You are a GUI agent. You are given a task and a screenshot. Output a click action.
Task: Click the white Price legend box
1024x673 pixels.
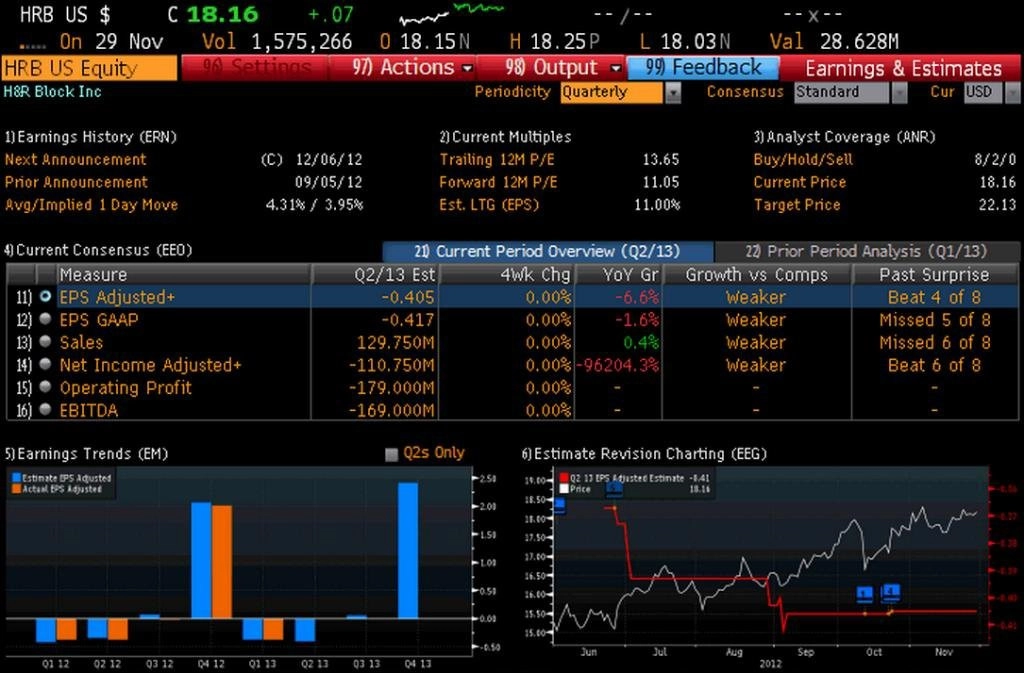(564, 488)
